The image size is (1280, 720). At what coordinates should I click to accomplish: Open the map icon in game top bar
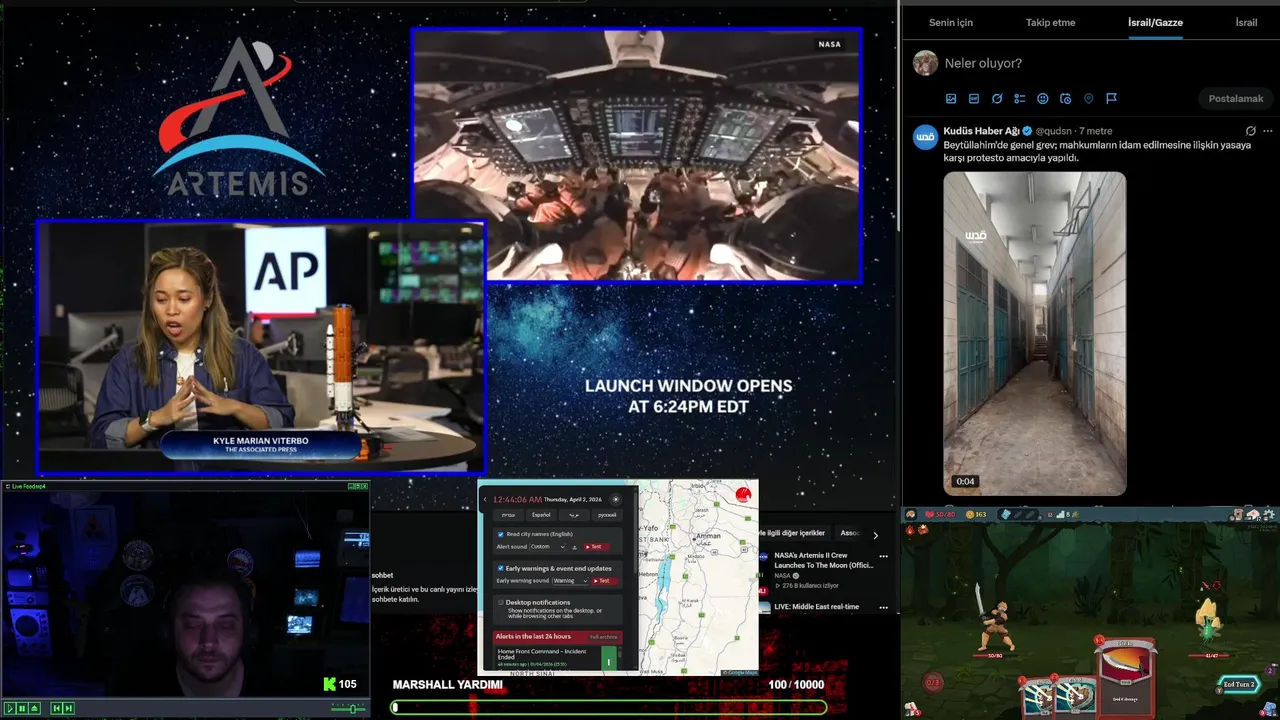tap(1237, 514)
